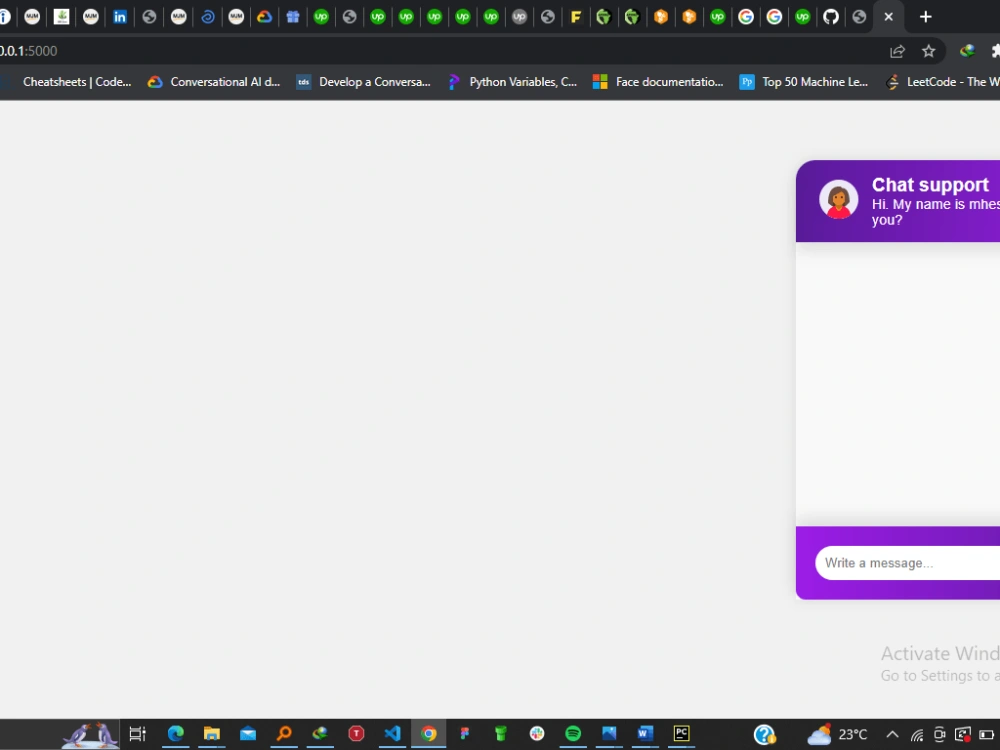Switch to the Google Cloud browser tab
The width and height of the screenshot is (1000, 750).
pos(264,17)
